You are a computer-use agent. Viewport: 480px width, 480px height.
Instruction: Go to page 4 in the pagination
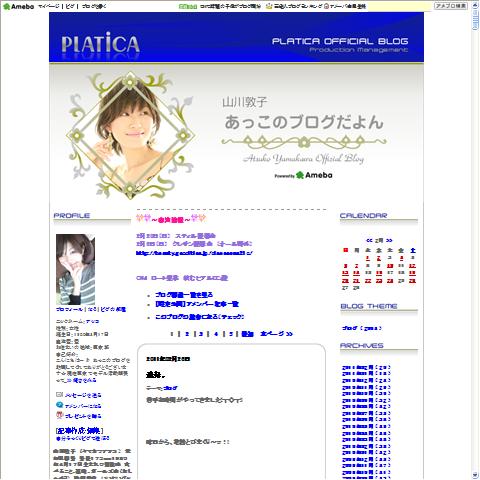[216, 334]
